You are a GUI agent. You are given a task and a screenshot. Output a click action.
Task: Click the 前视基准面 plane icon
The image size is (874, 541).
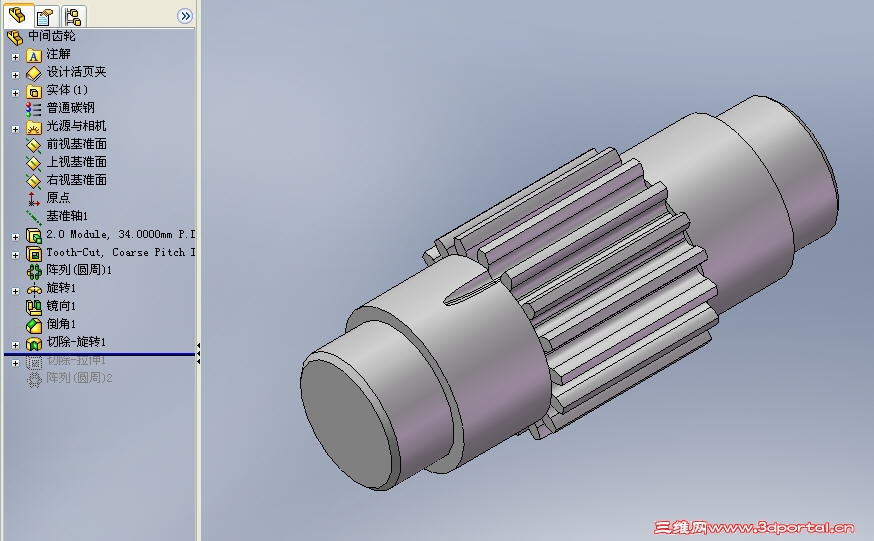[33, 145]
